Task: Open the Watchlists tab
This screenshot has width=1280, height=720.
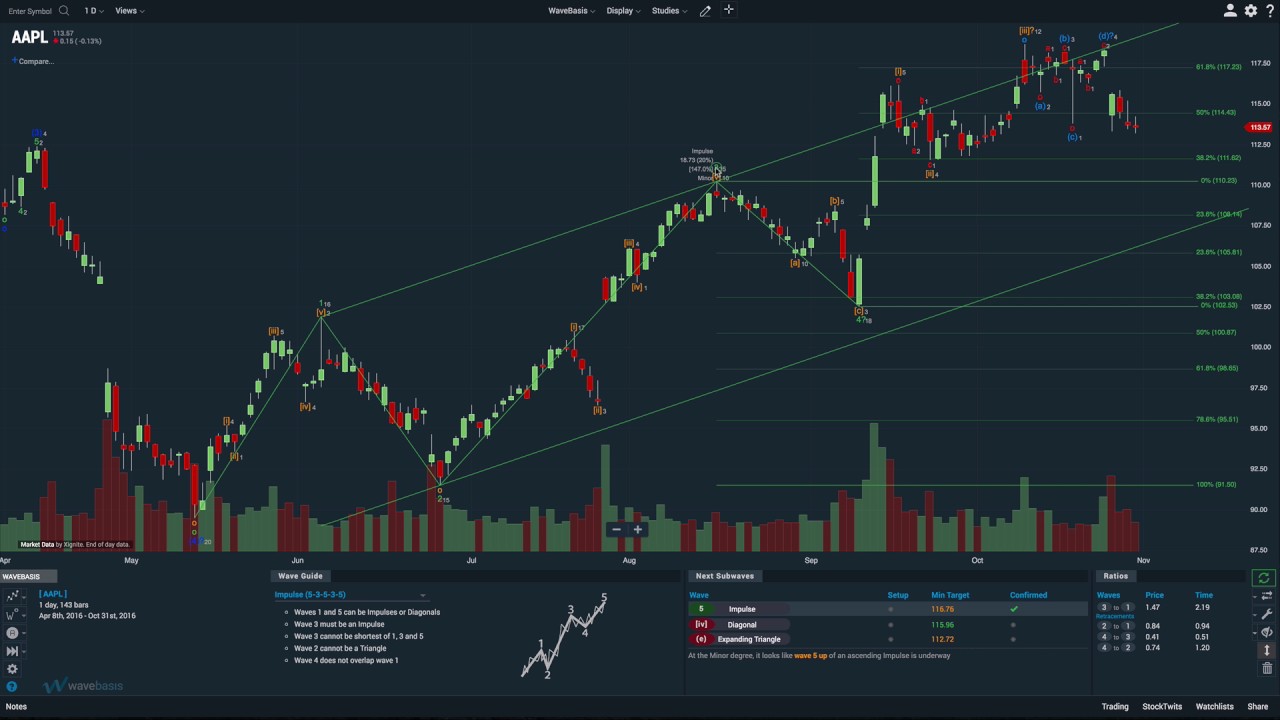Action: click(1214, 707)
